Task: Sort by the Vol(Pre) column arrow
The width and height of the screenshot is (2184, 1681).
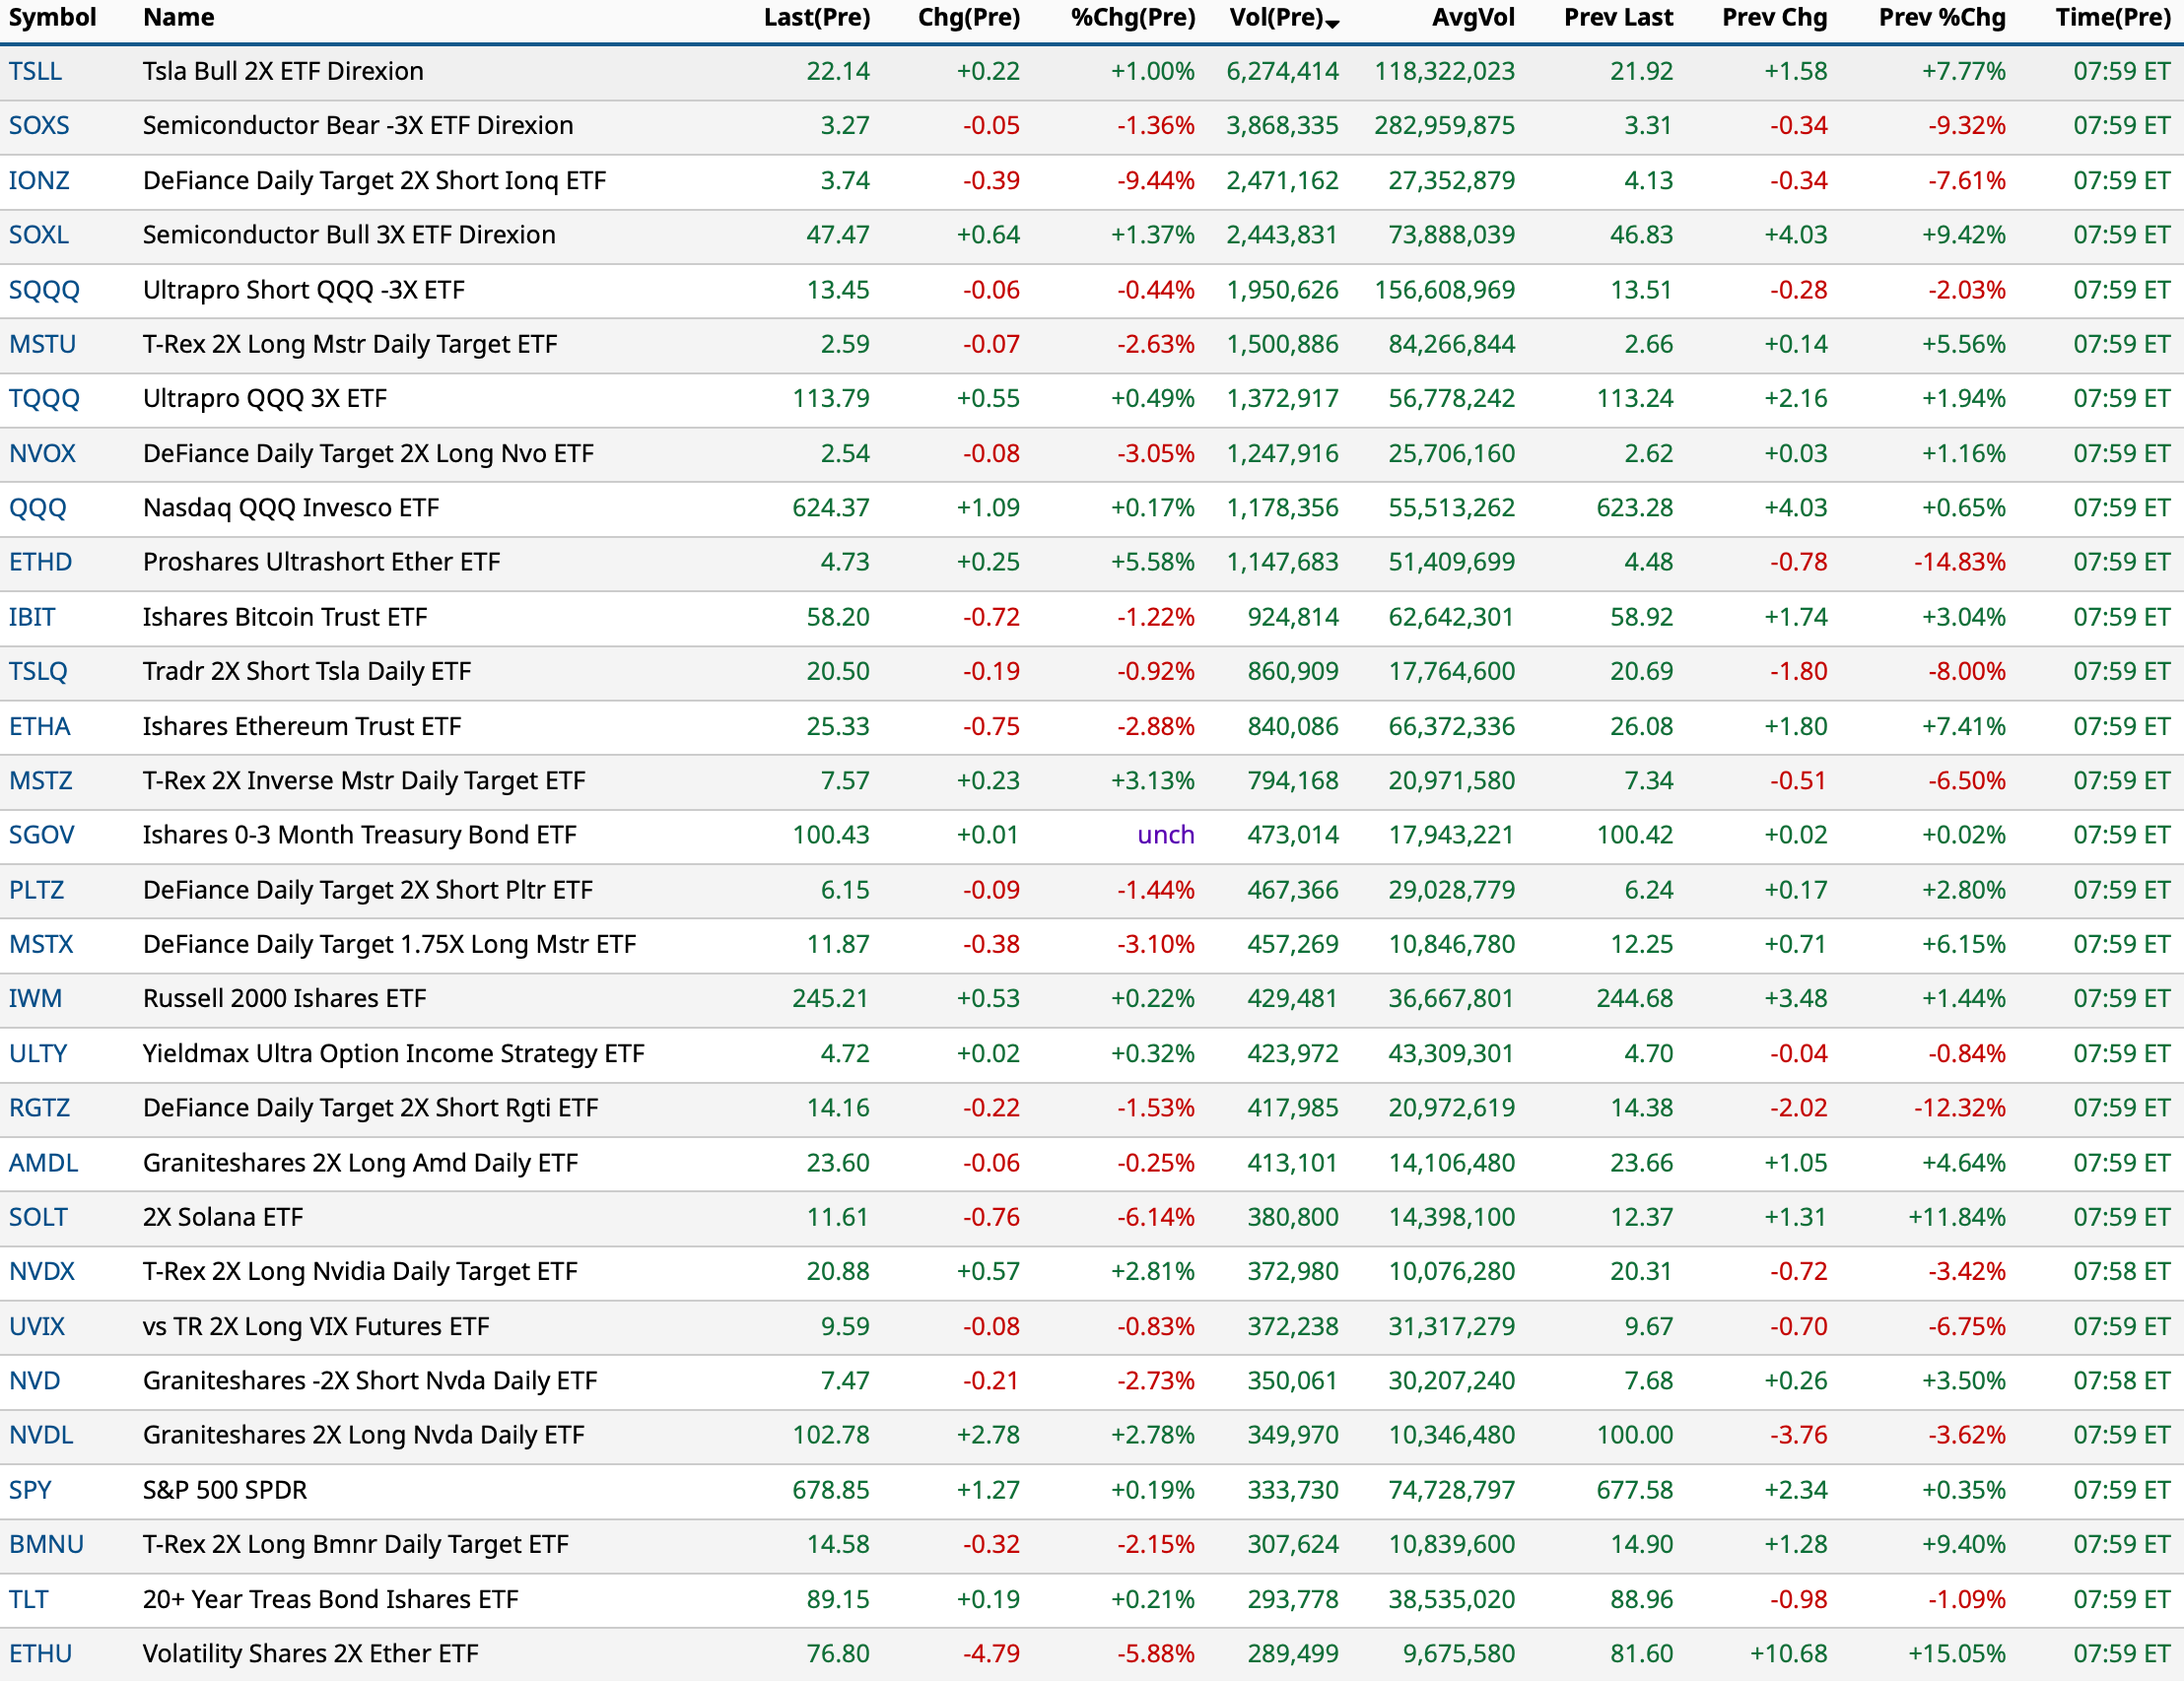Action: point(1331,22)
